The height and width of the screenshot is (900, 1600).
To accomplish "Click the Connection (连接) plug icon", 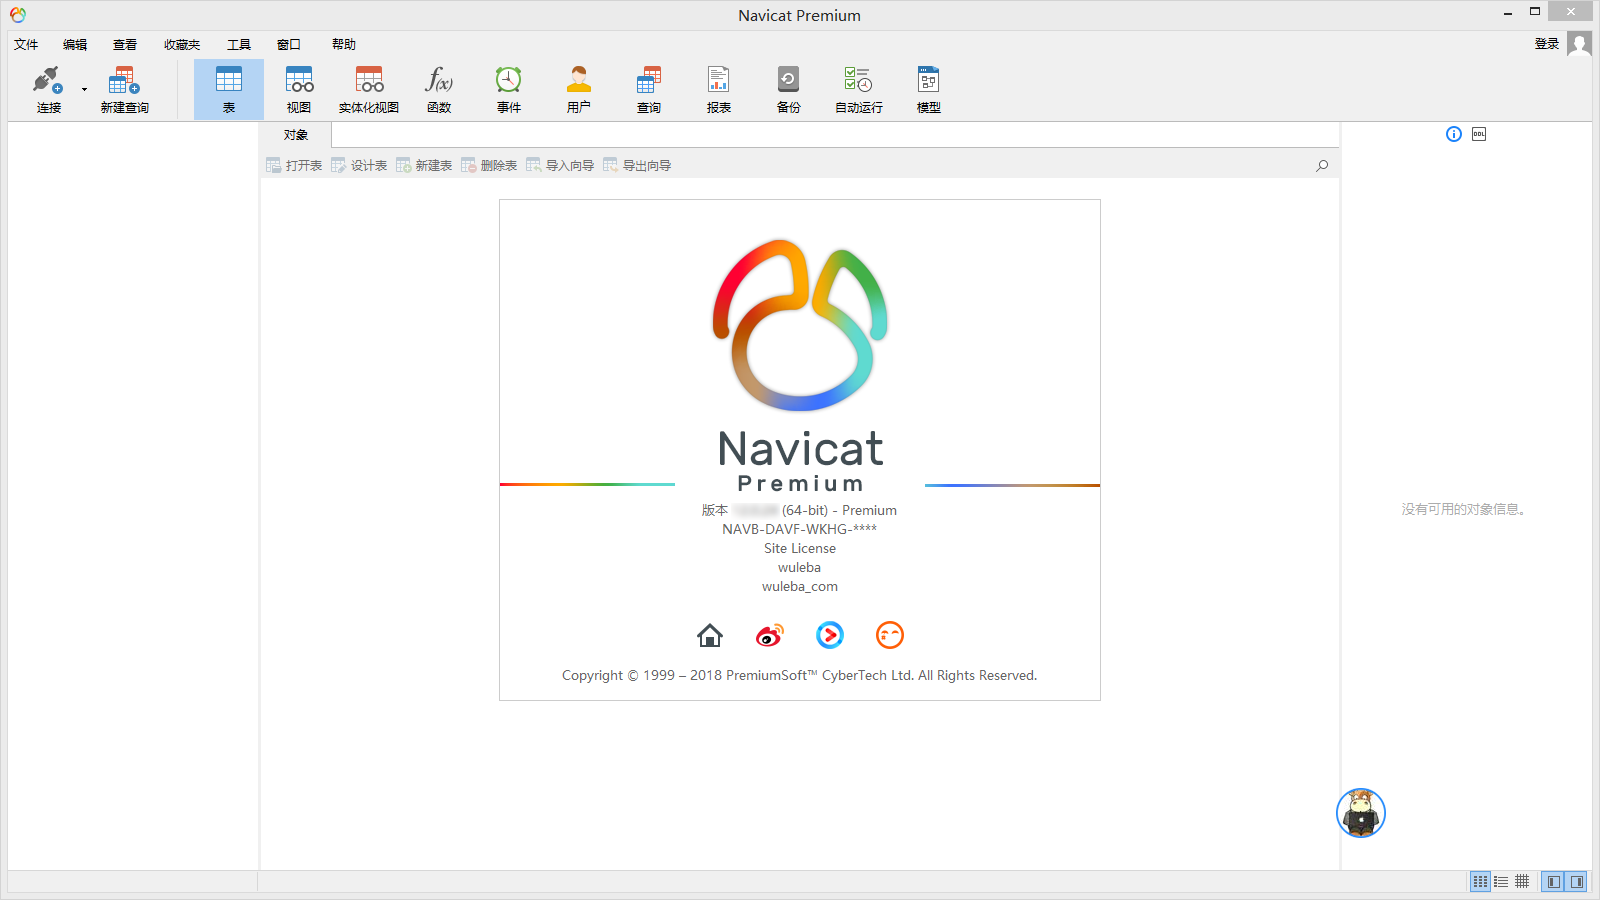I will point(48,80).
